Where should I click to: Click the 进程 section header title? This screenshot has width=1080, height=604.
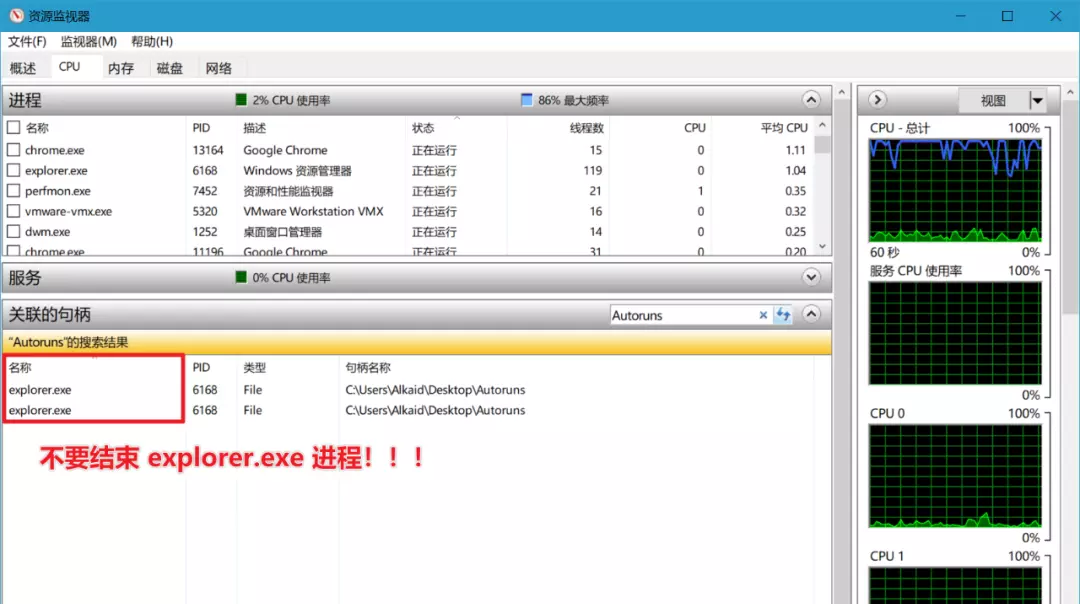(x=25, y=101)
